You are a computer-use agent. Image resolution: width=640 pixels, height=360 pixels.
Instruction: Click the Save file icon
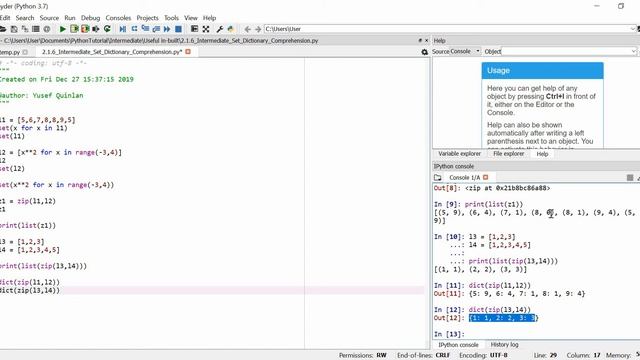14,29
